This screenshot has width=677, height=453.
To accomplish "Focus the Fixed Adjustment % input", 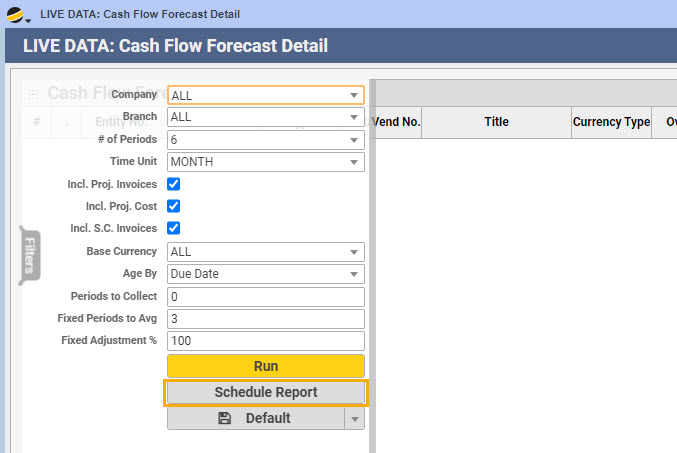I will click(x=265, y=341).
